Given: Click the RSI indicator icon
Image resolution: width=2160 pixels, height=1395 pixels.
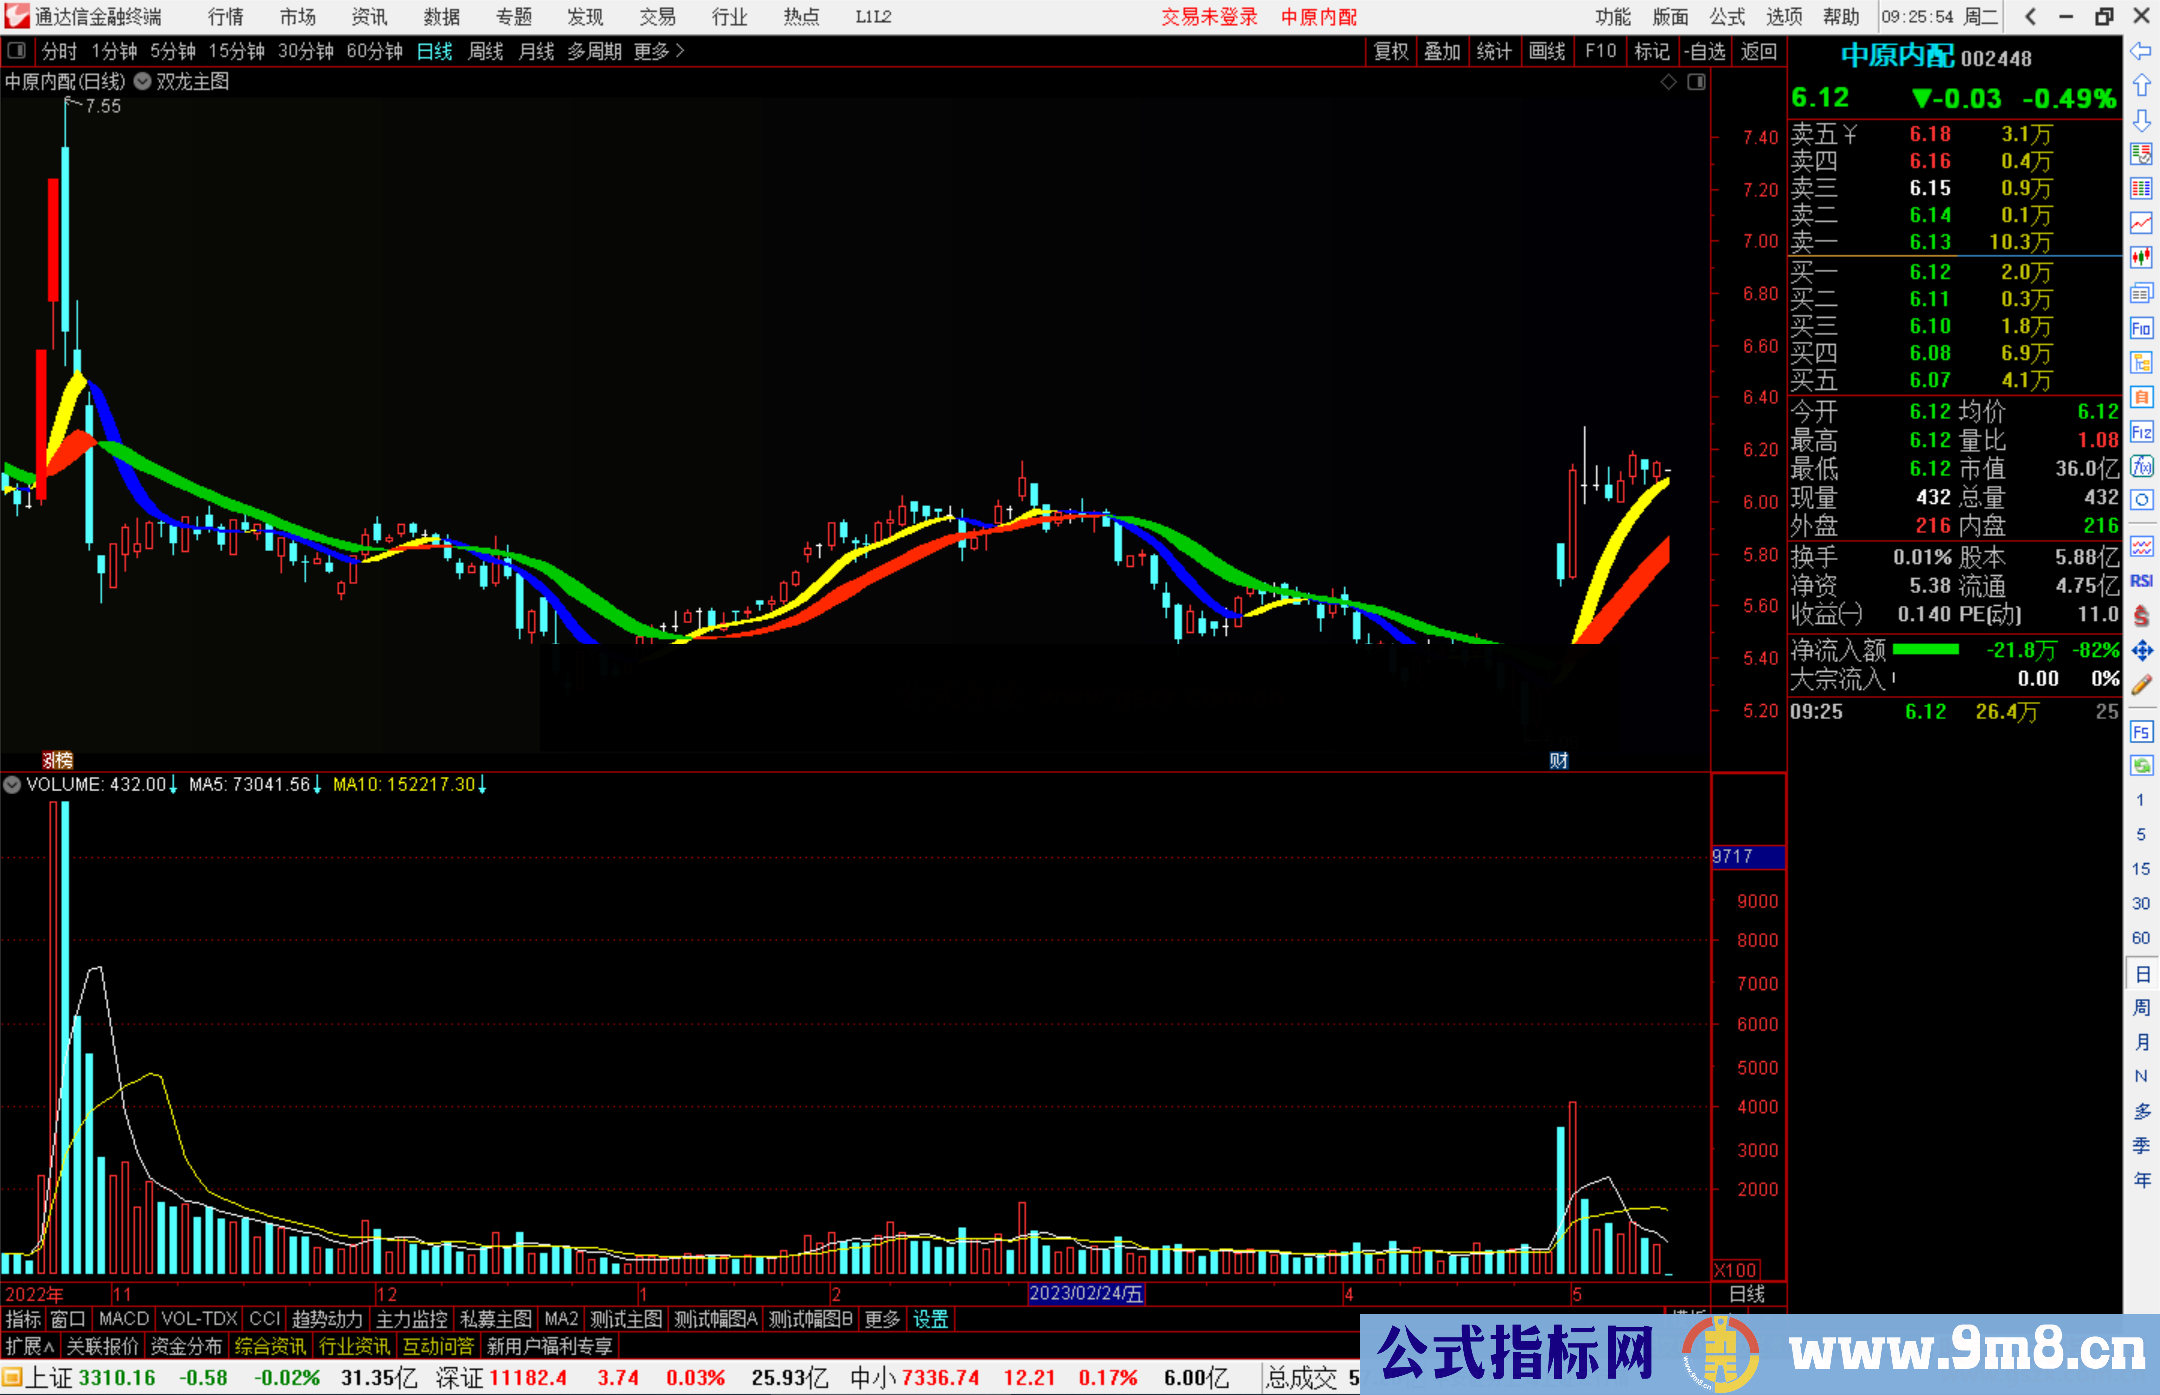Looking at the screenshot, I should pyautogui.click(x=2141, y=581).
